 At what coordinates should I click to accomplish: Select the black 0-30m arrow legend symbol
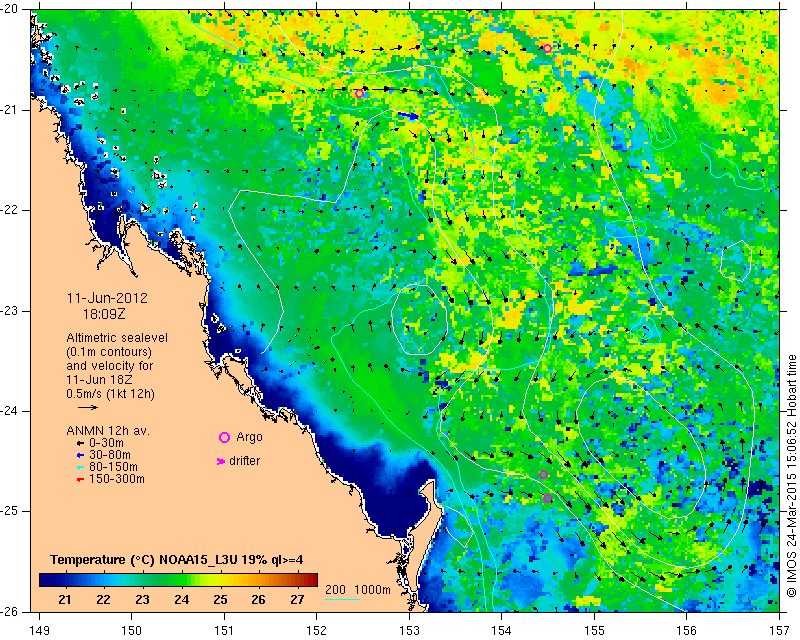(x=80, y=443)
